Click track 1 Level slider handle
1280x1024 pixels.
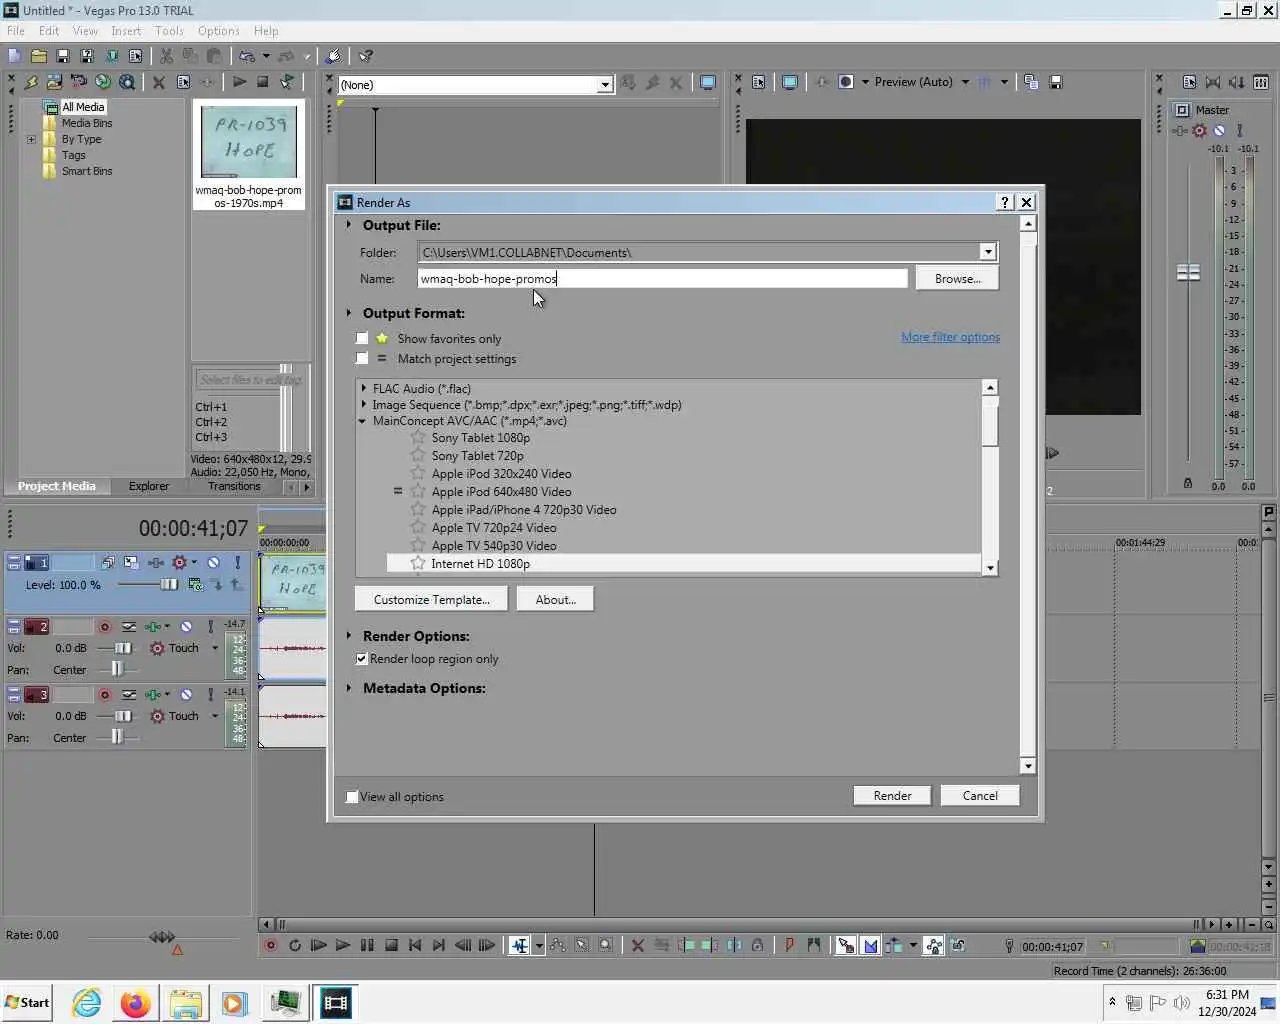coord(169,585)
